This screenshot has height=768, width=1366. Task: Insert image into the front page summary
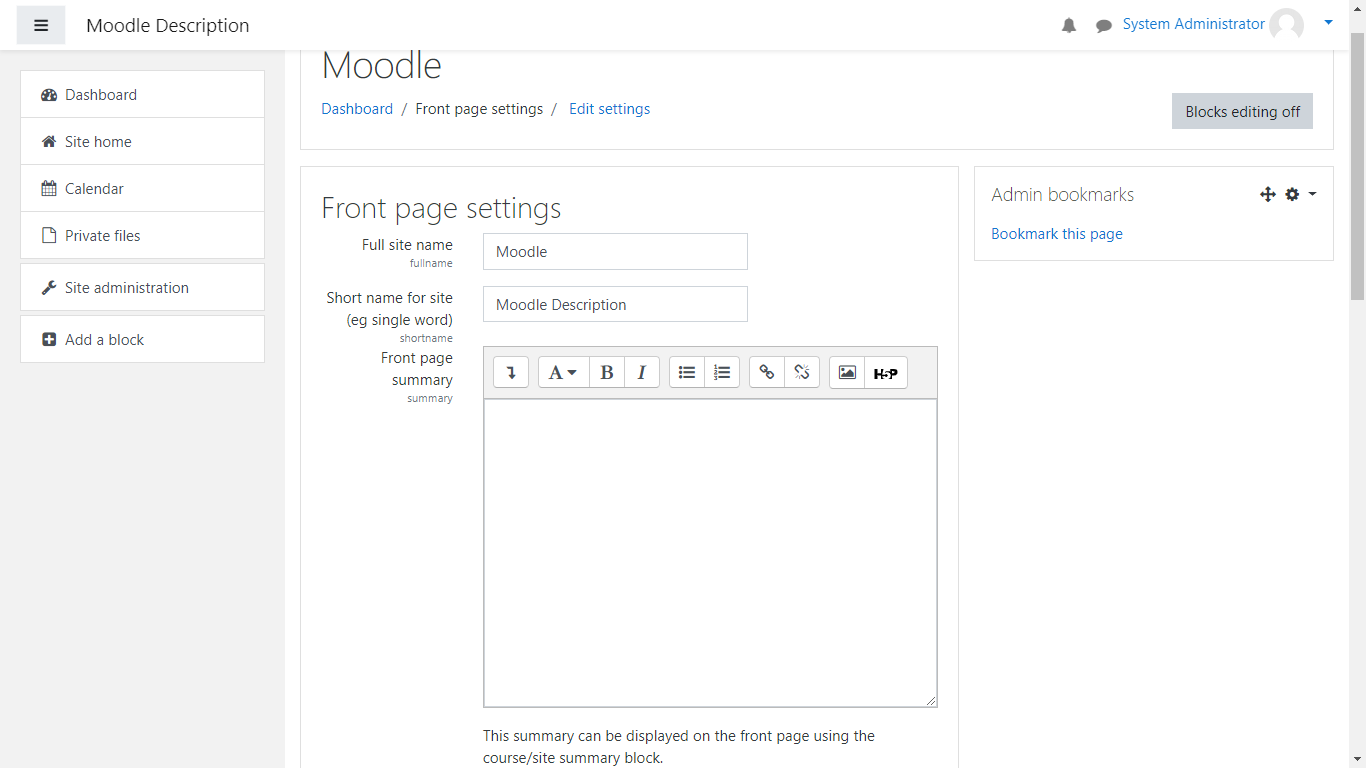coord(847,373)
